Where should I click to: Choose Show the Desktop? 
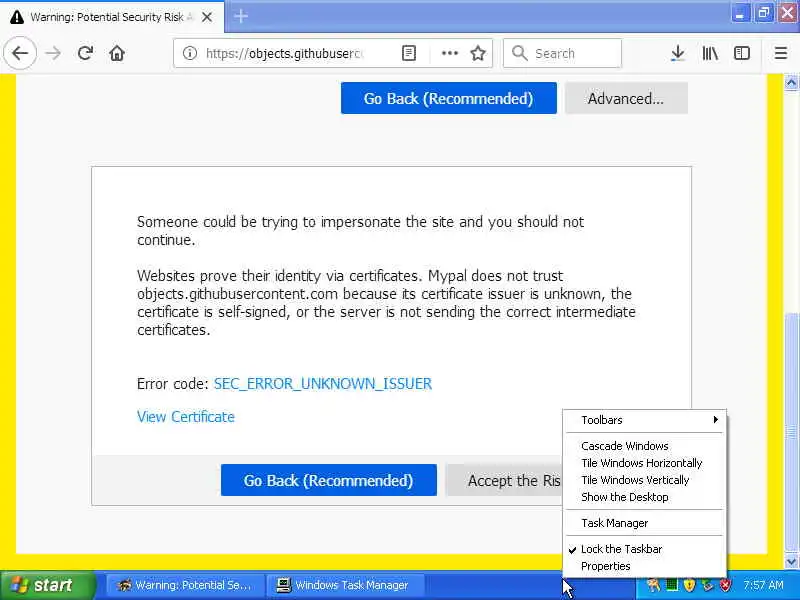tap(644, 497)
